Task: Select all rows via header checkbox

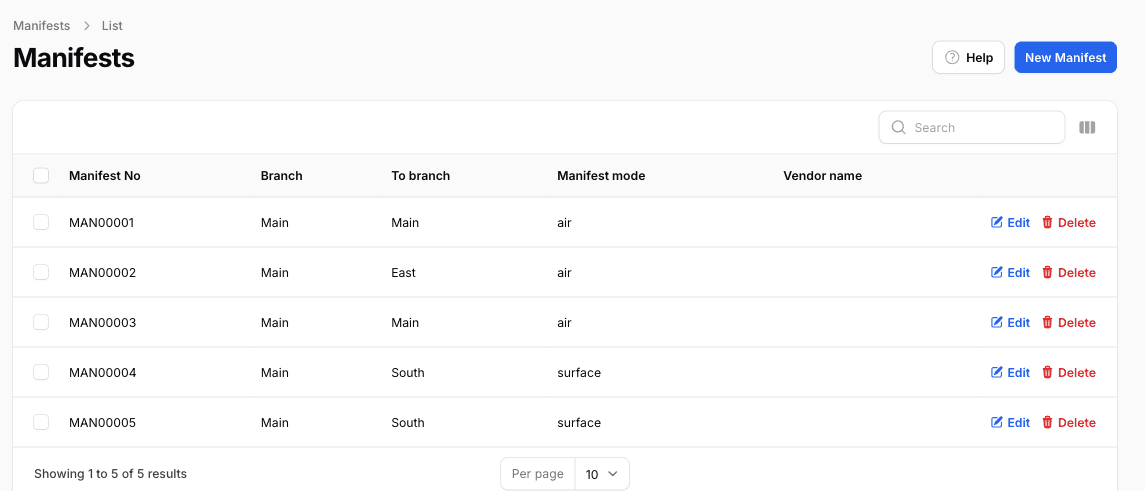Action: click(x=41, y=175)
